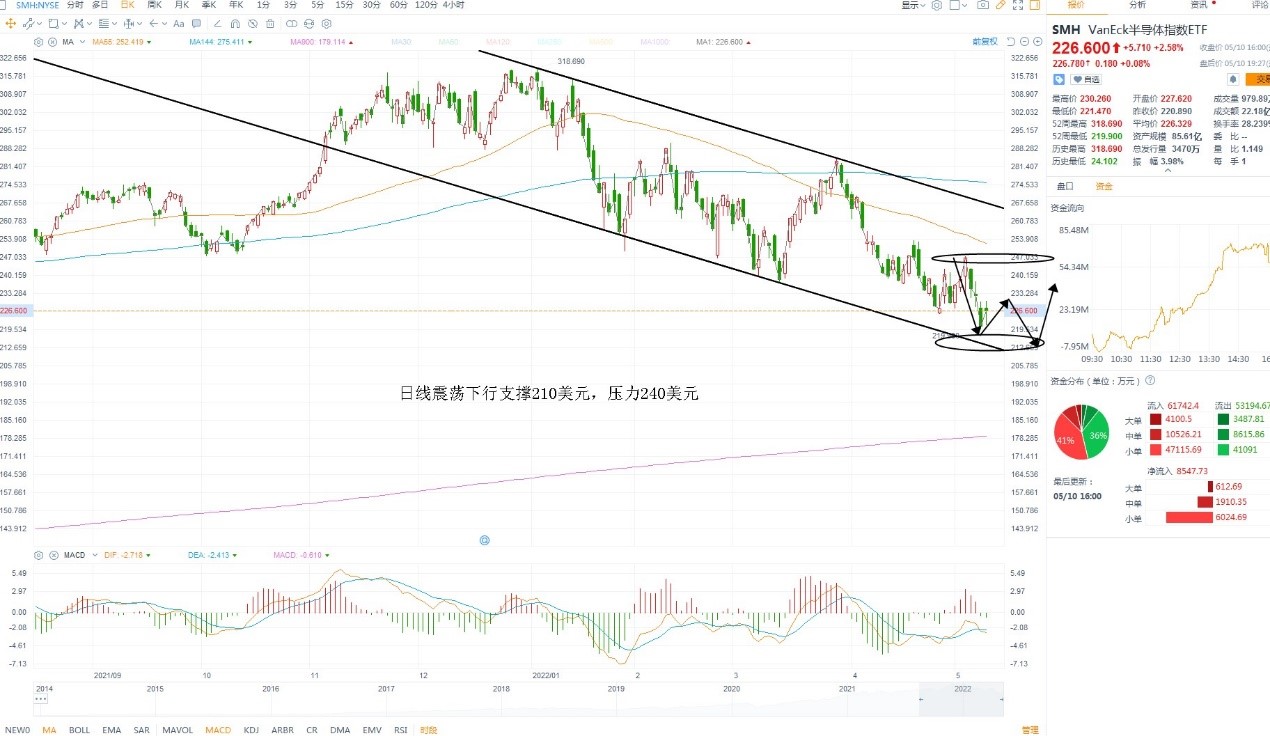
Task: Switch to 月K monthly chart
Action: pos(182,5)
